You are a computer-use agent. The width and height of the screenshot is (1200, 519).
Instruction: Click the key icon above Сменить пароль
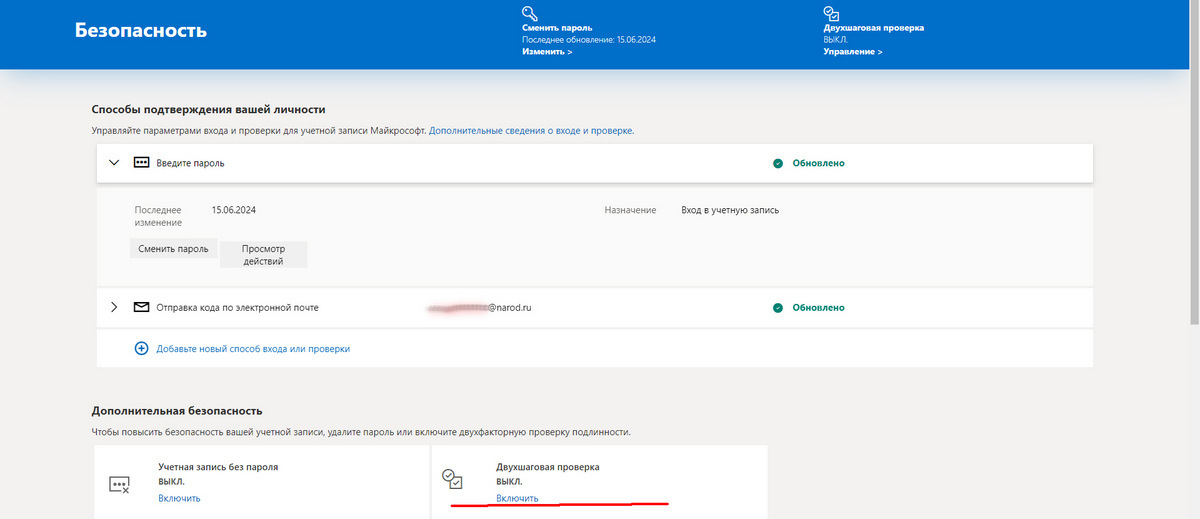pyautogui.click(x=530, y=13)
